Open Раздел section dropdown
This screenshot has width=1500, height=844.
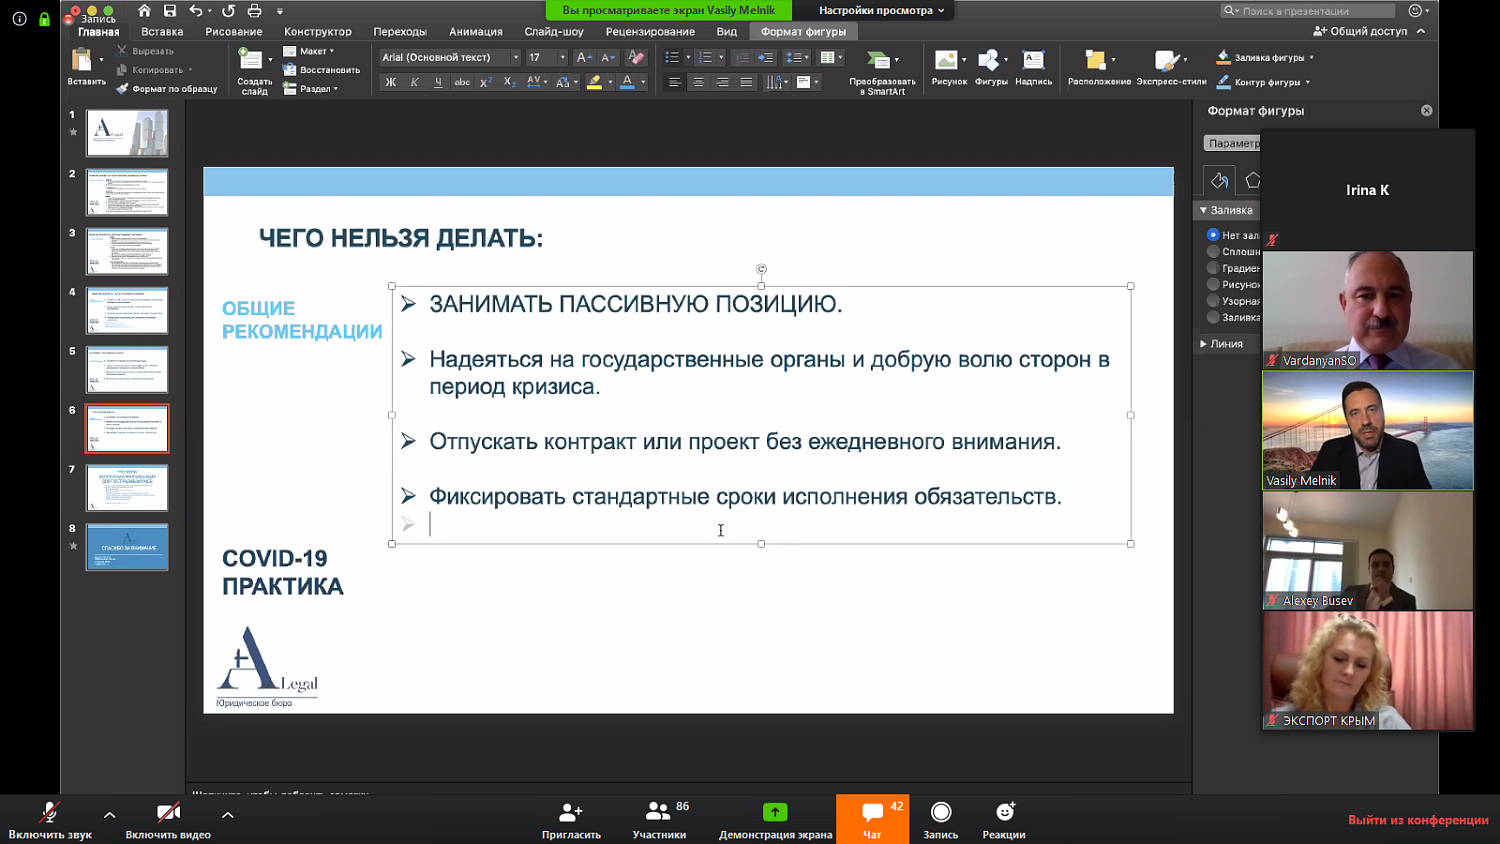click(310, 89)
